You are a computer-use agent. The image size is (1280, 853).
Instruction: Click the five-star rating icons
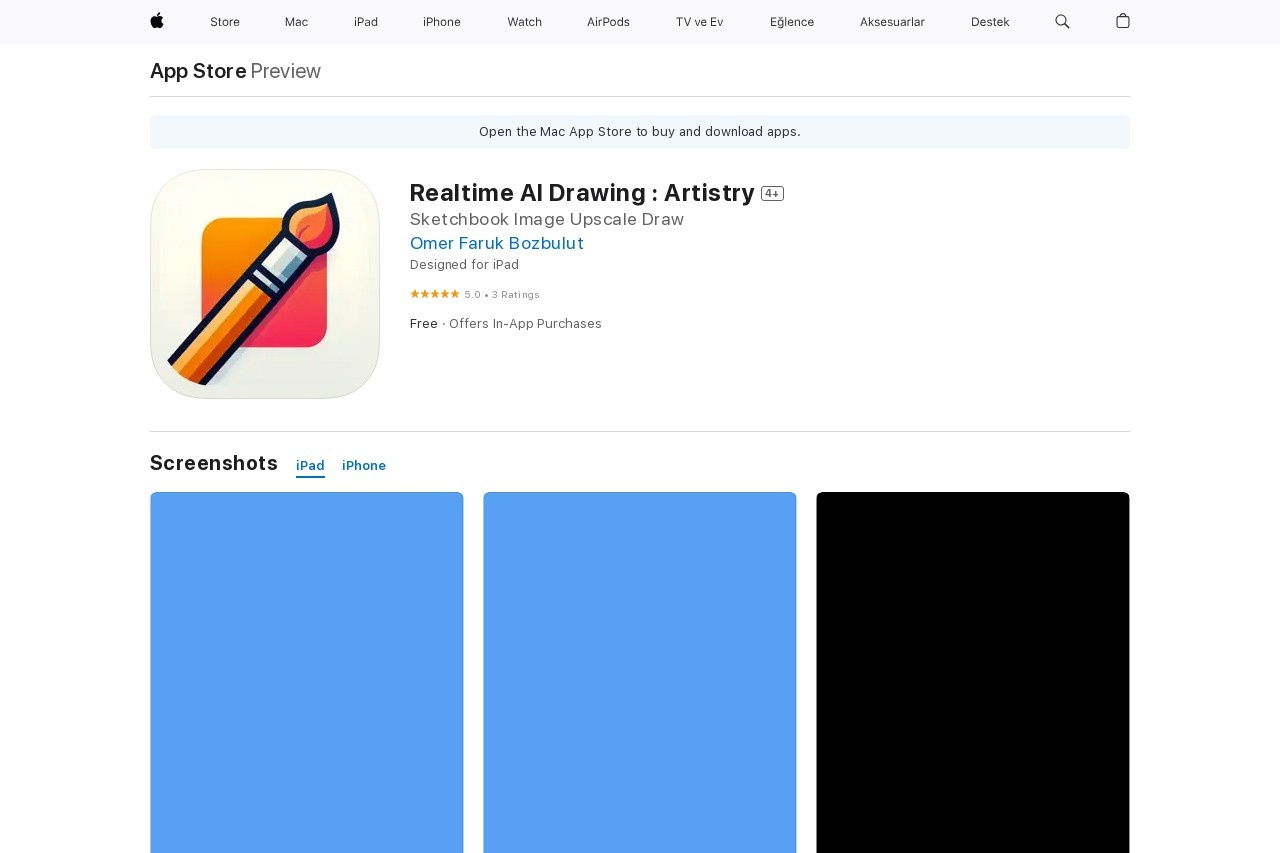(435, 294)
